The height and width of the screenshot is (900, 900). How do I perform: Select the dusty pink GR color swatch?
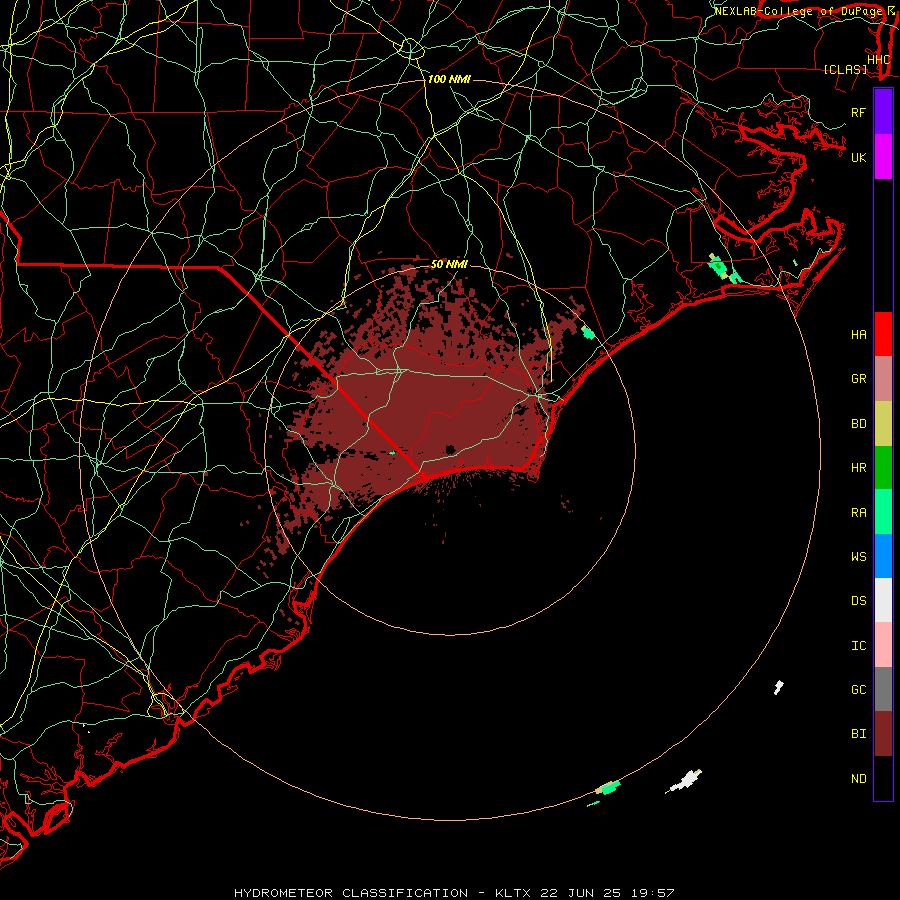(883, 379)
